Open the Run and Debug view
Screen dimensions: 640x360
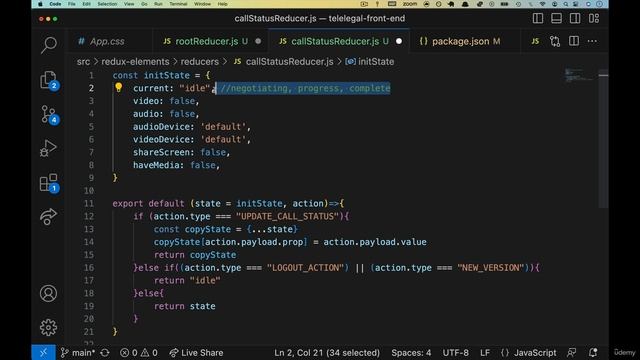48,149
